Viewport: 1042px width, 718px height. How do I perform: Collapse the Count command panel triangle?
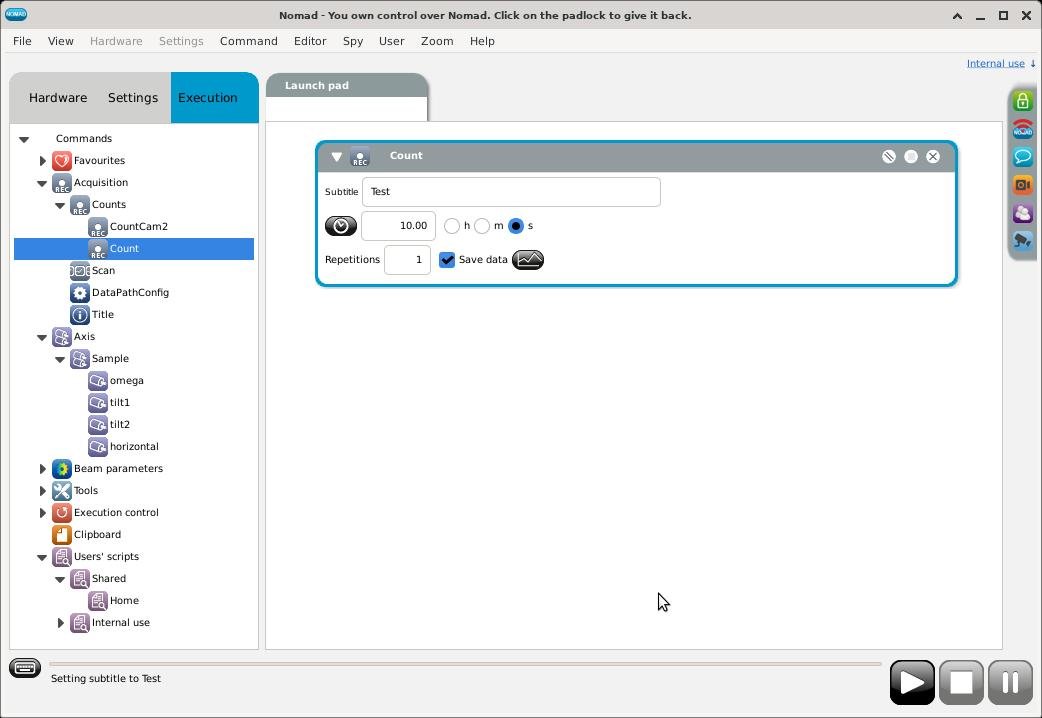336,157
